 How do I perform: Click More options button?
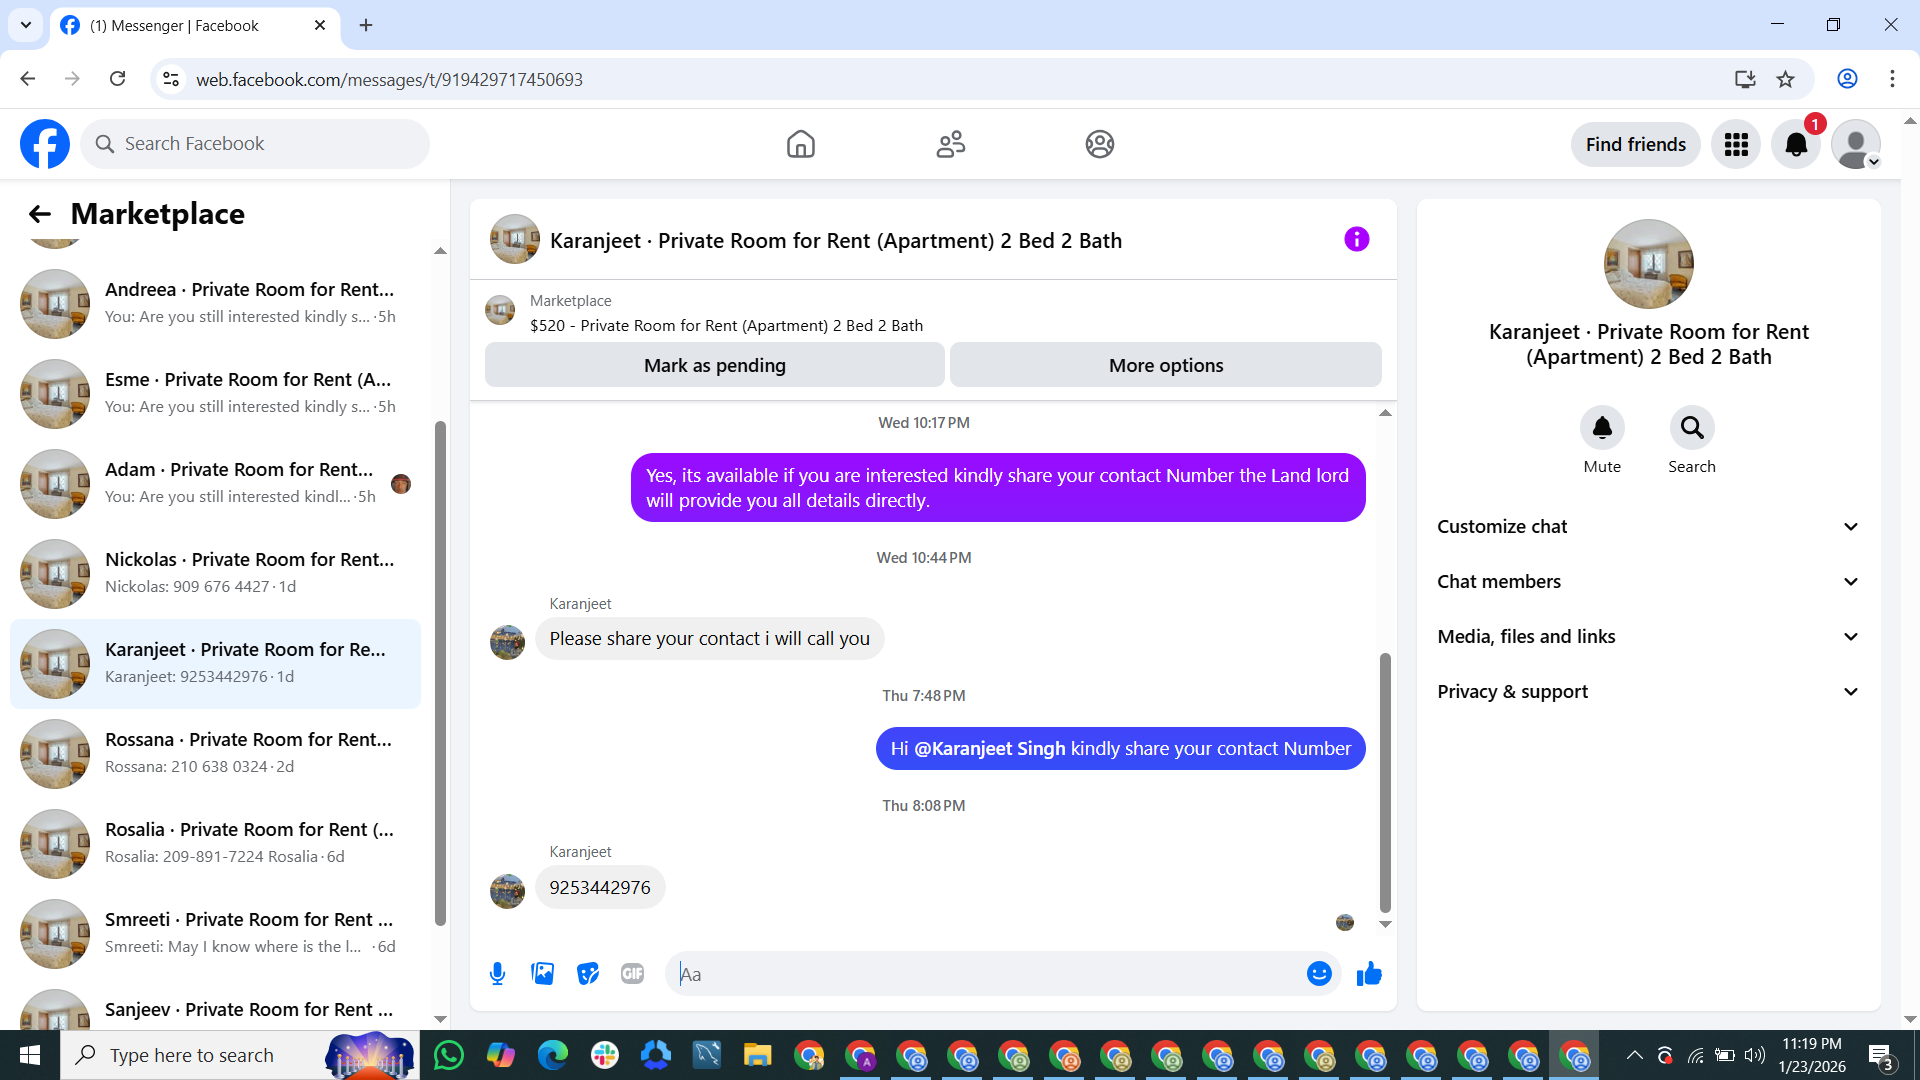pos(1165,366)
